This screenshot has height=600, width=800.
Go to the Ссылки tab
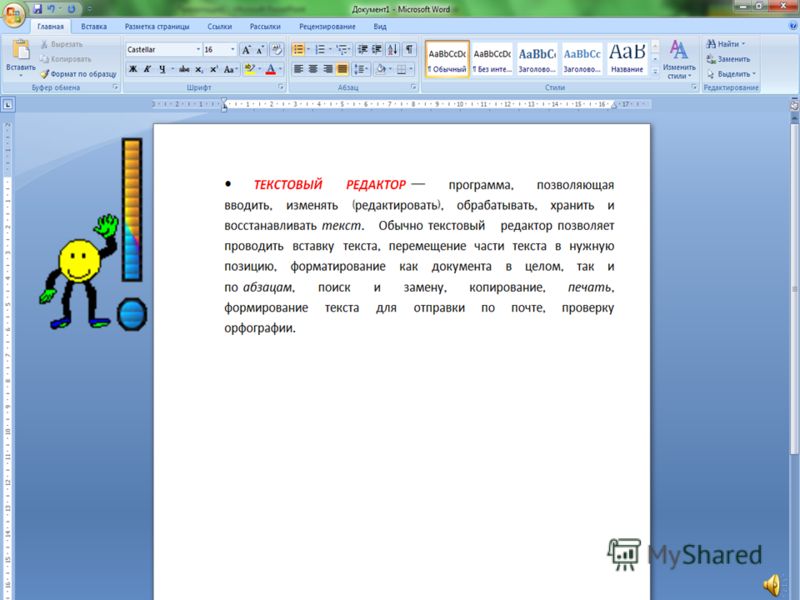[220, 27]
